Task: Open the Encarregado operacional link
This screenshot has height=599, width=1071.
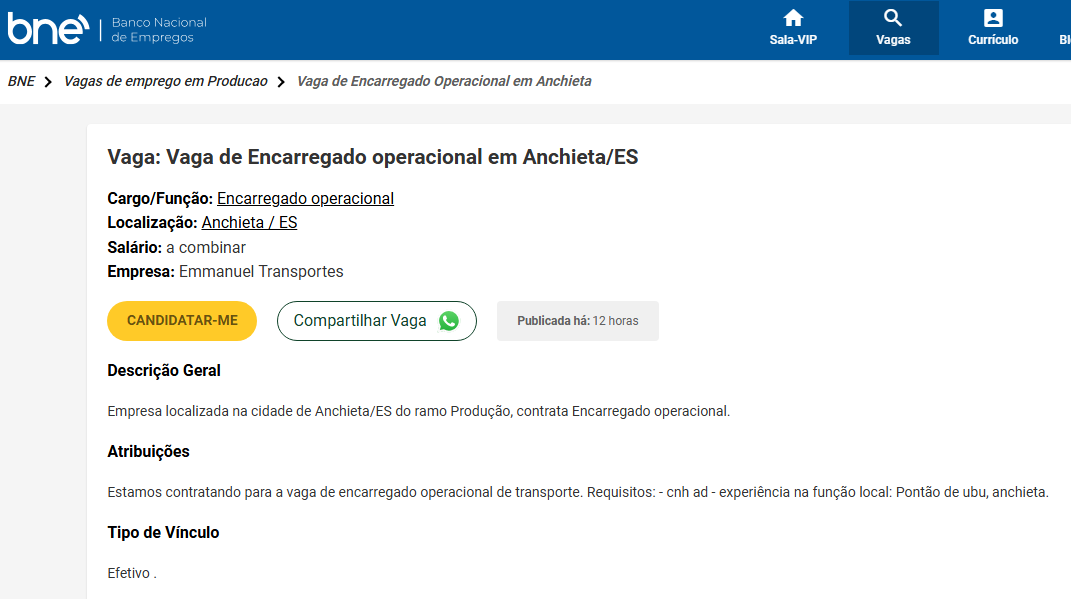Action: click(x=305, y=199)
